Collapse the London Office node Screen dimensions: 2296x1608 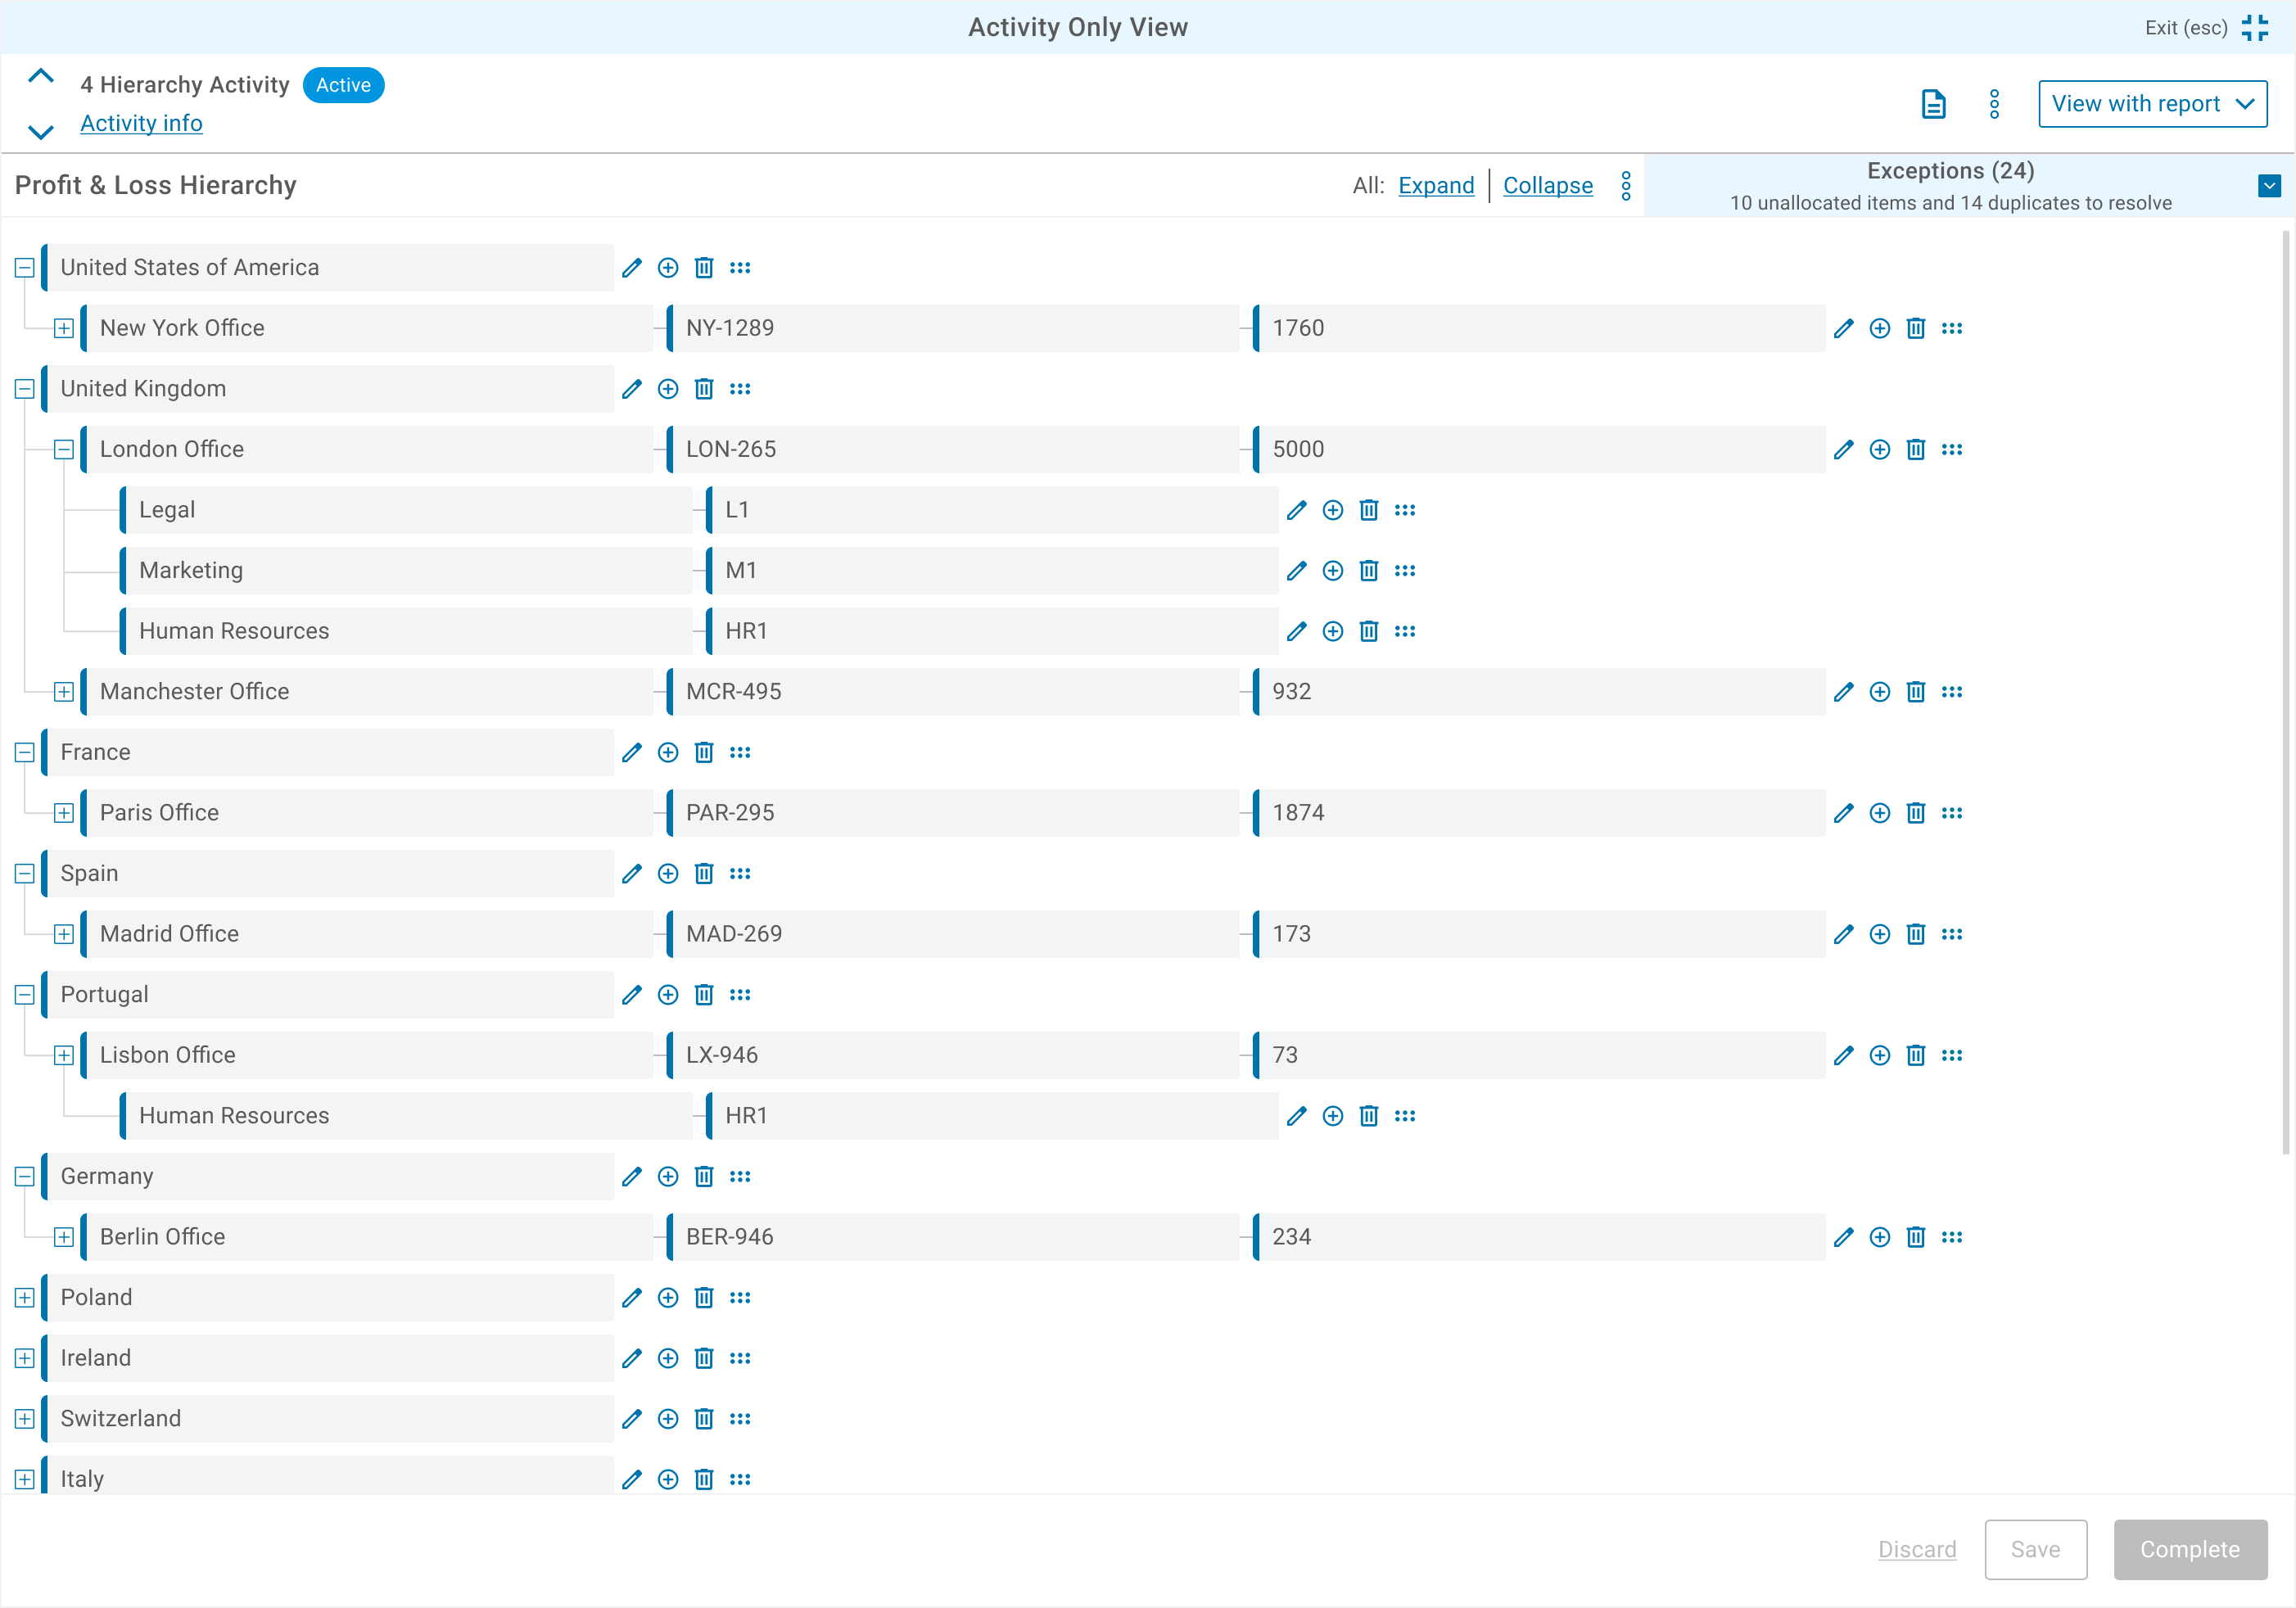(64, 449)
